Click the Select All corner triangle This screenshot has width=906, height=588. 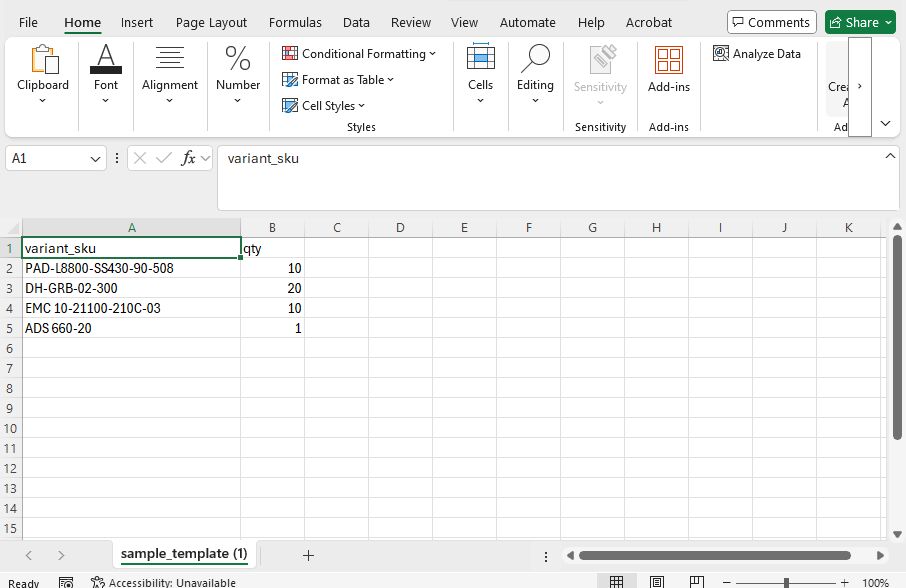(x=11, y=227)
